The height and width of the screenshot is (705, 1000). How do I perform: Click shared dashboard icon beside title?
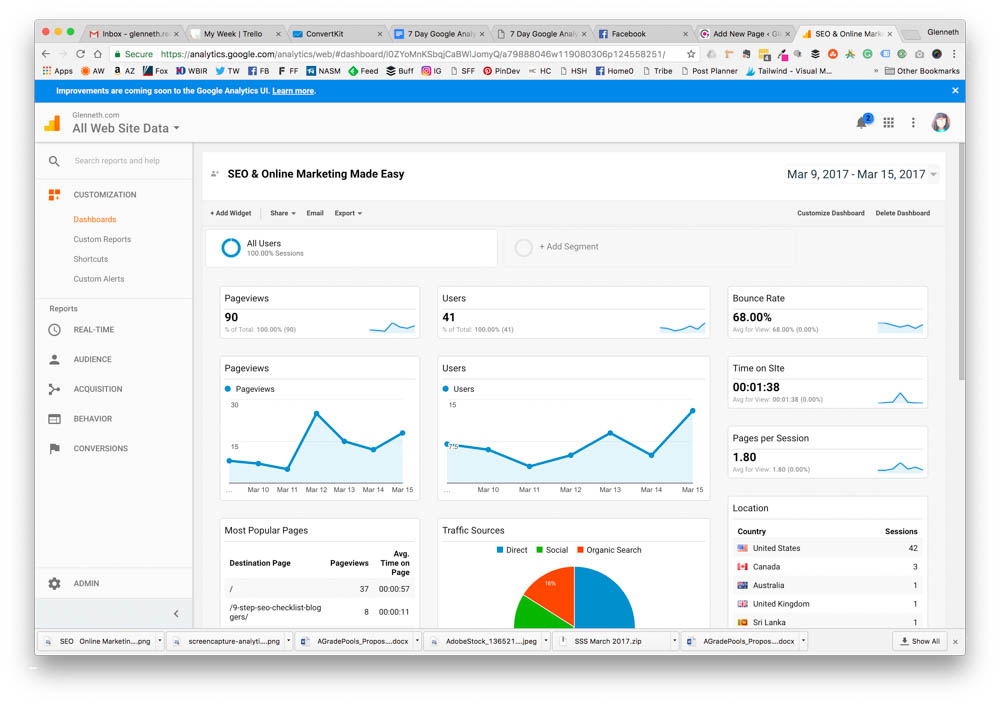215,174
